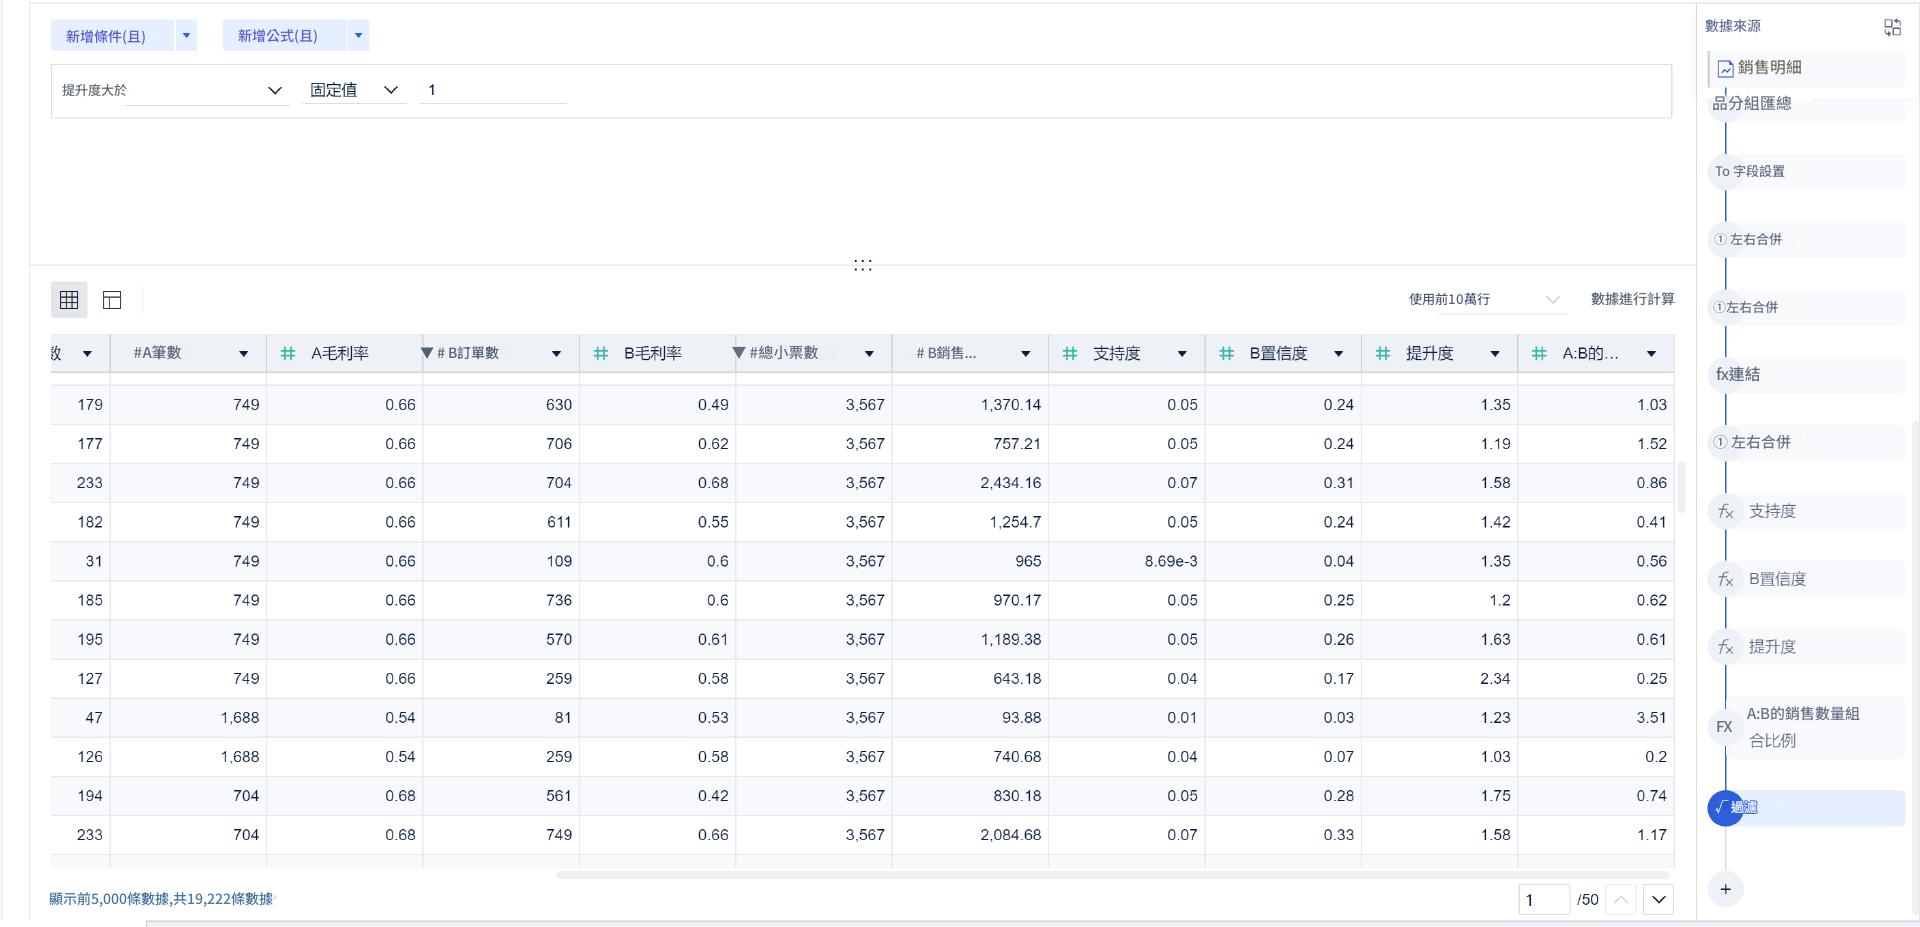Open the 支持度 column menu arrow
1920x927 pixels.
[x=1182, y=354]
